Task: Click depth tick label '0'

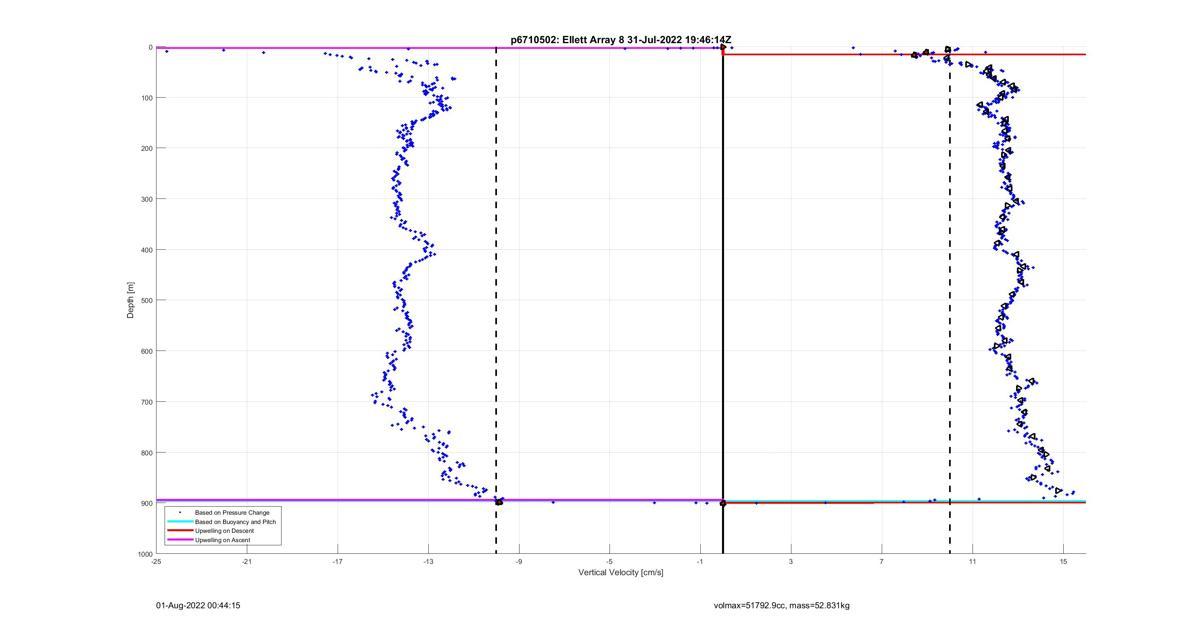Action: [x=150, y=47]
